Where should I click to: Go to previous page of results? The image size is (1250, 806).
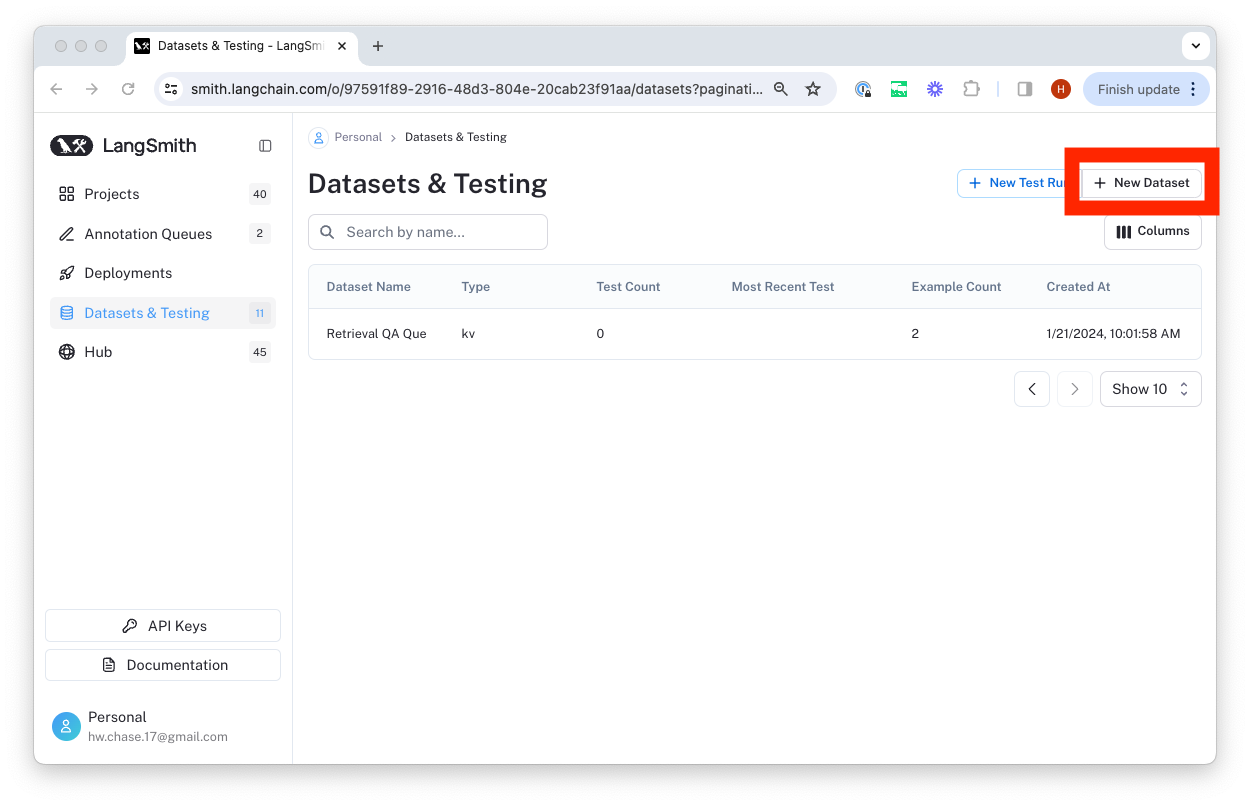tap(1032, 389)
